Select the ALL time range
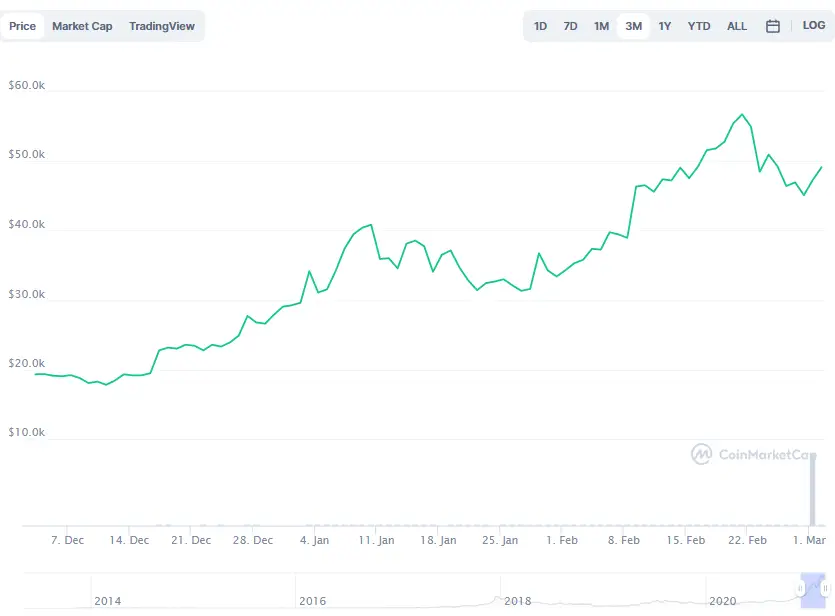Screen dimensions: 835x616 click(737, 26)
